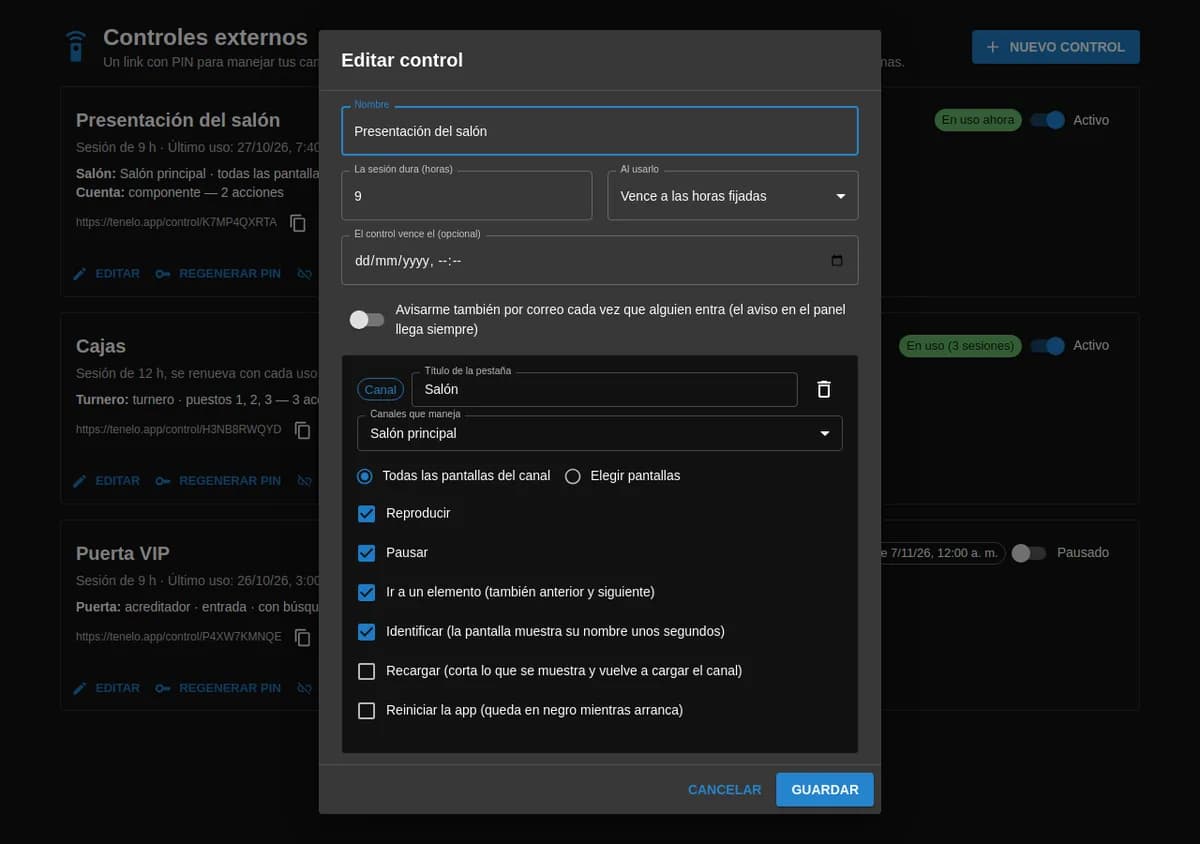Regenerate PIN for Puerta VIP control

pyautogui.click(x=218, y=688)
